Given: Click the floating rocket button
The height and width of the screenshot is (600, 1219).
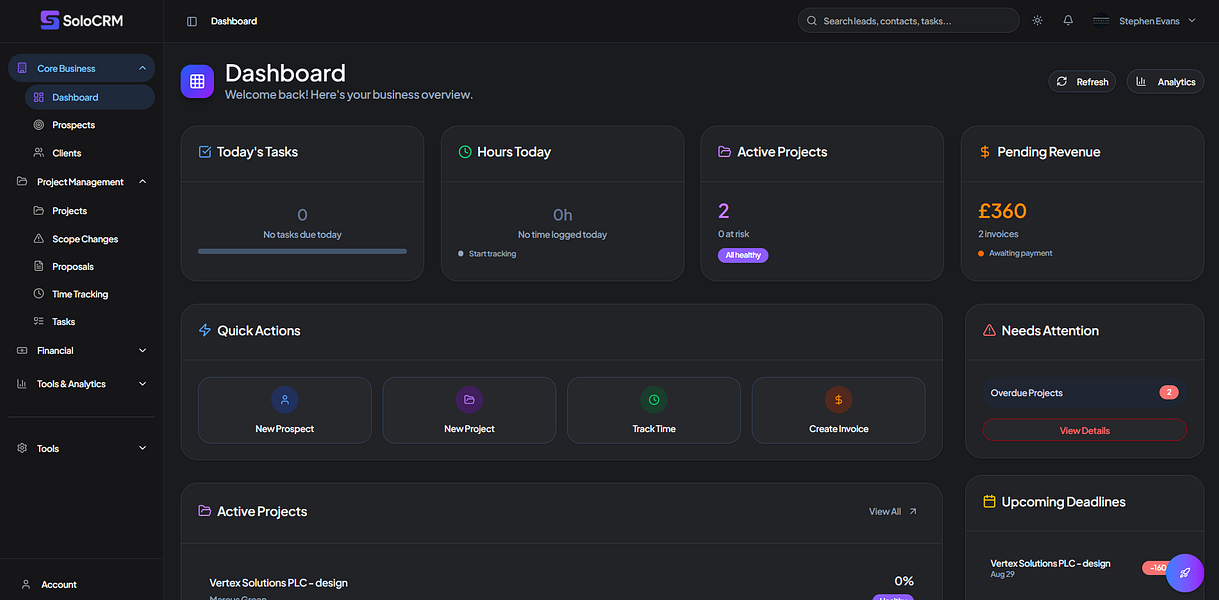Looking at the screenshot, I should pos(1185,573).
